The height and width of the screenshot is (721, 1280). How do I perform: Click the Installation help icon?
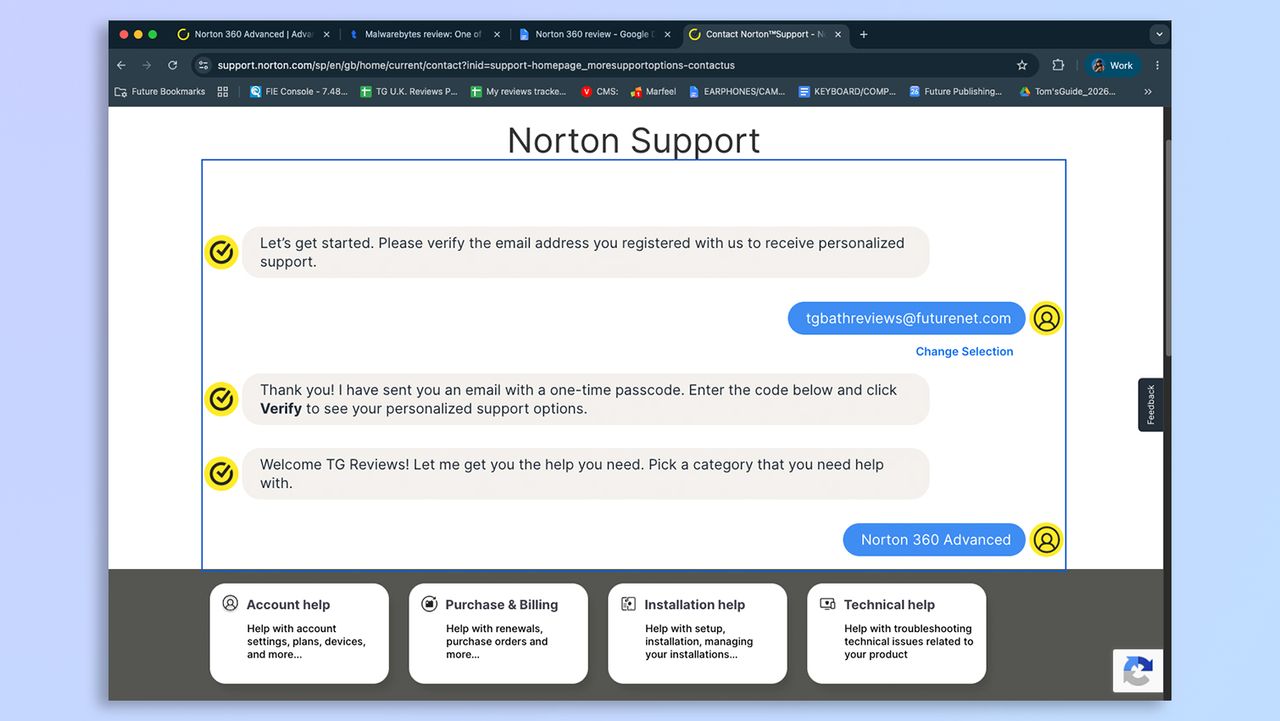click(628, 604)
